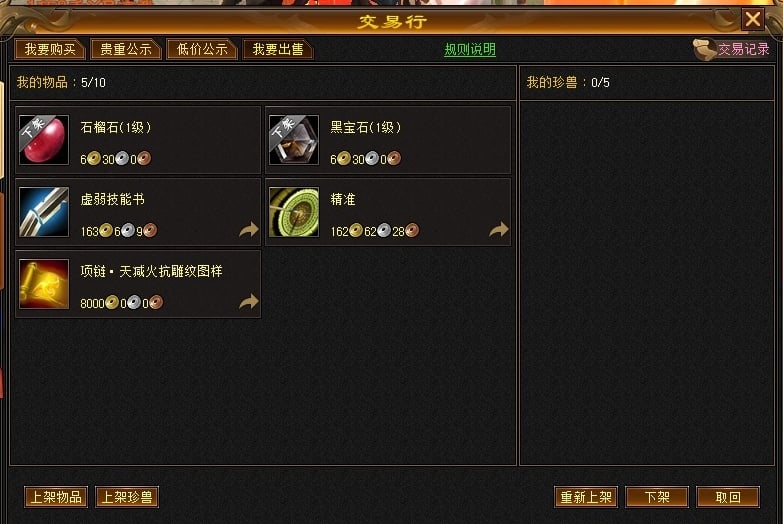Click the 黑宝石 black gem icon
The image size is (783, 524).
pyautogui.click(x=294, y=140)
